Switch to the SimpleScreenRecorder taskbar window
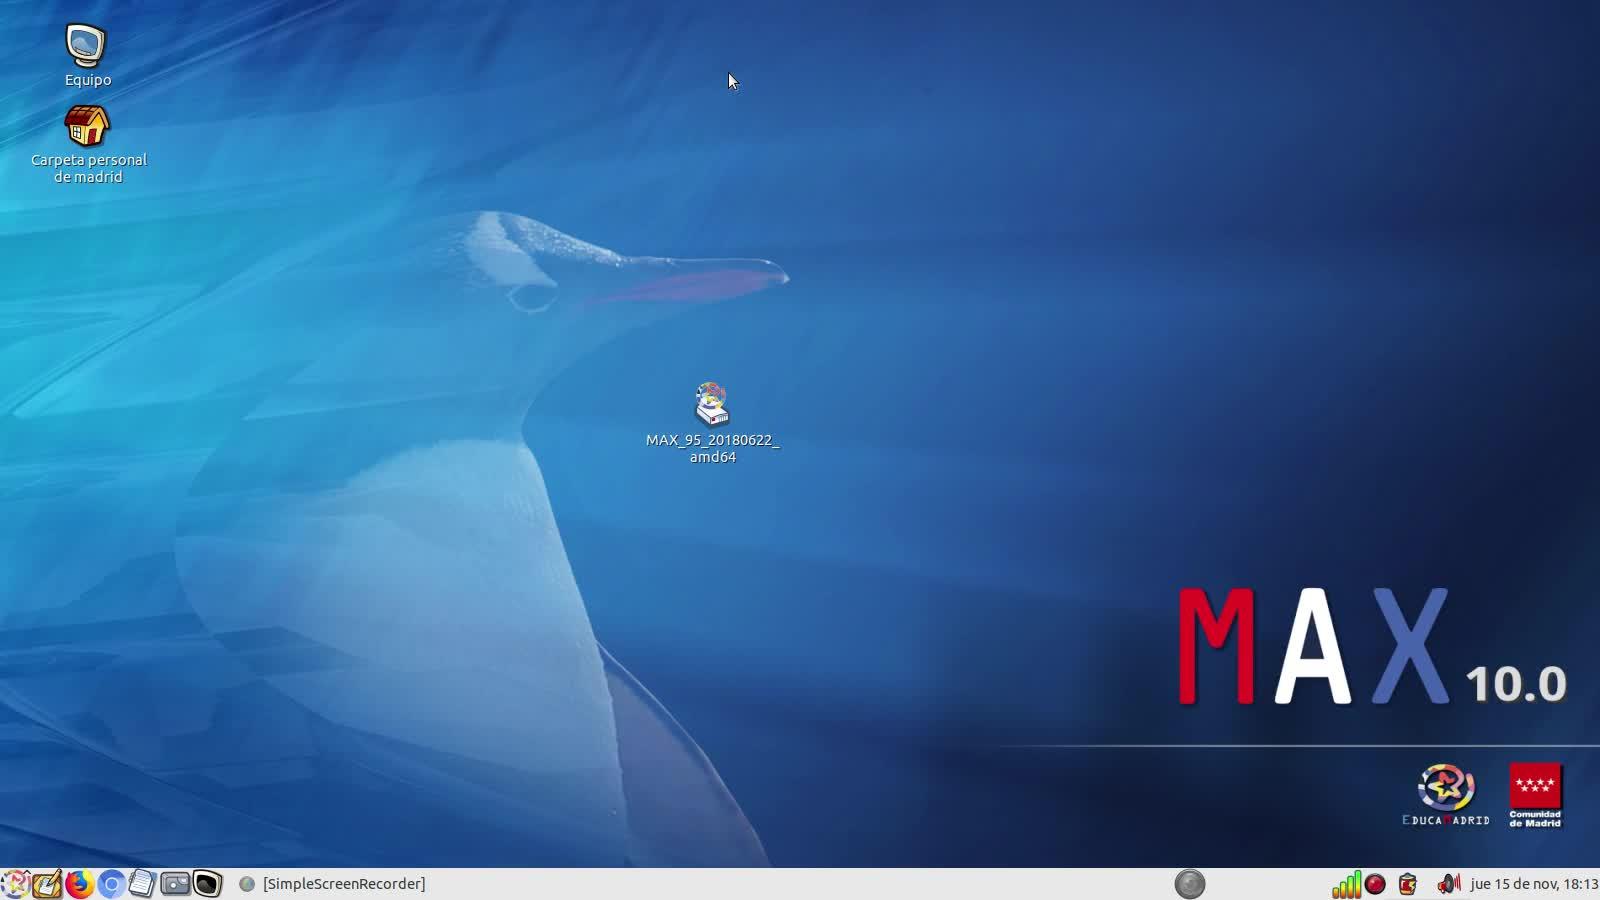1600x900 pixels. [x=333, y=884]
